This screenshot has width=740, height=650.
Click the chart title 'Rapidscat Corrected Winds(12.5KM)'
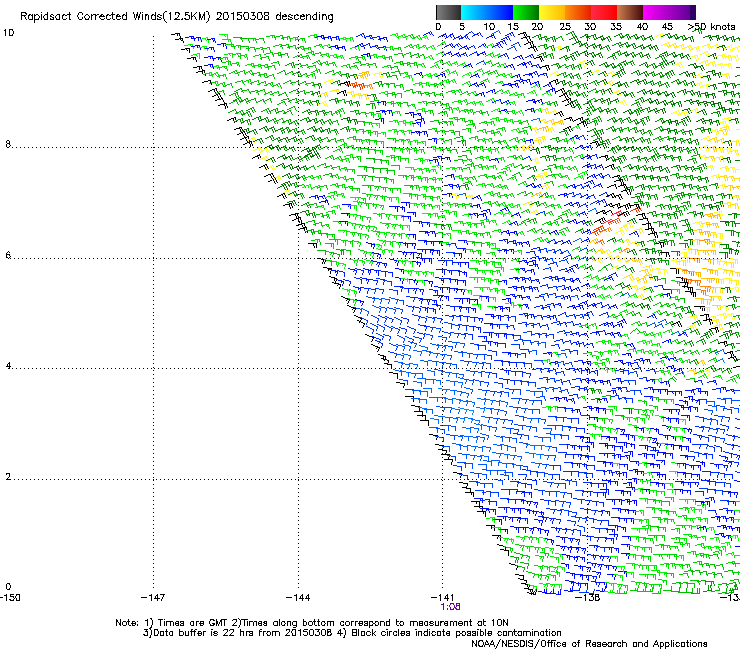(x=115, y=17)
